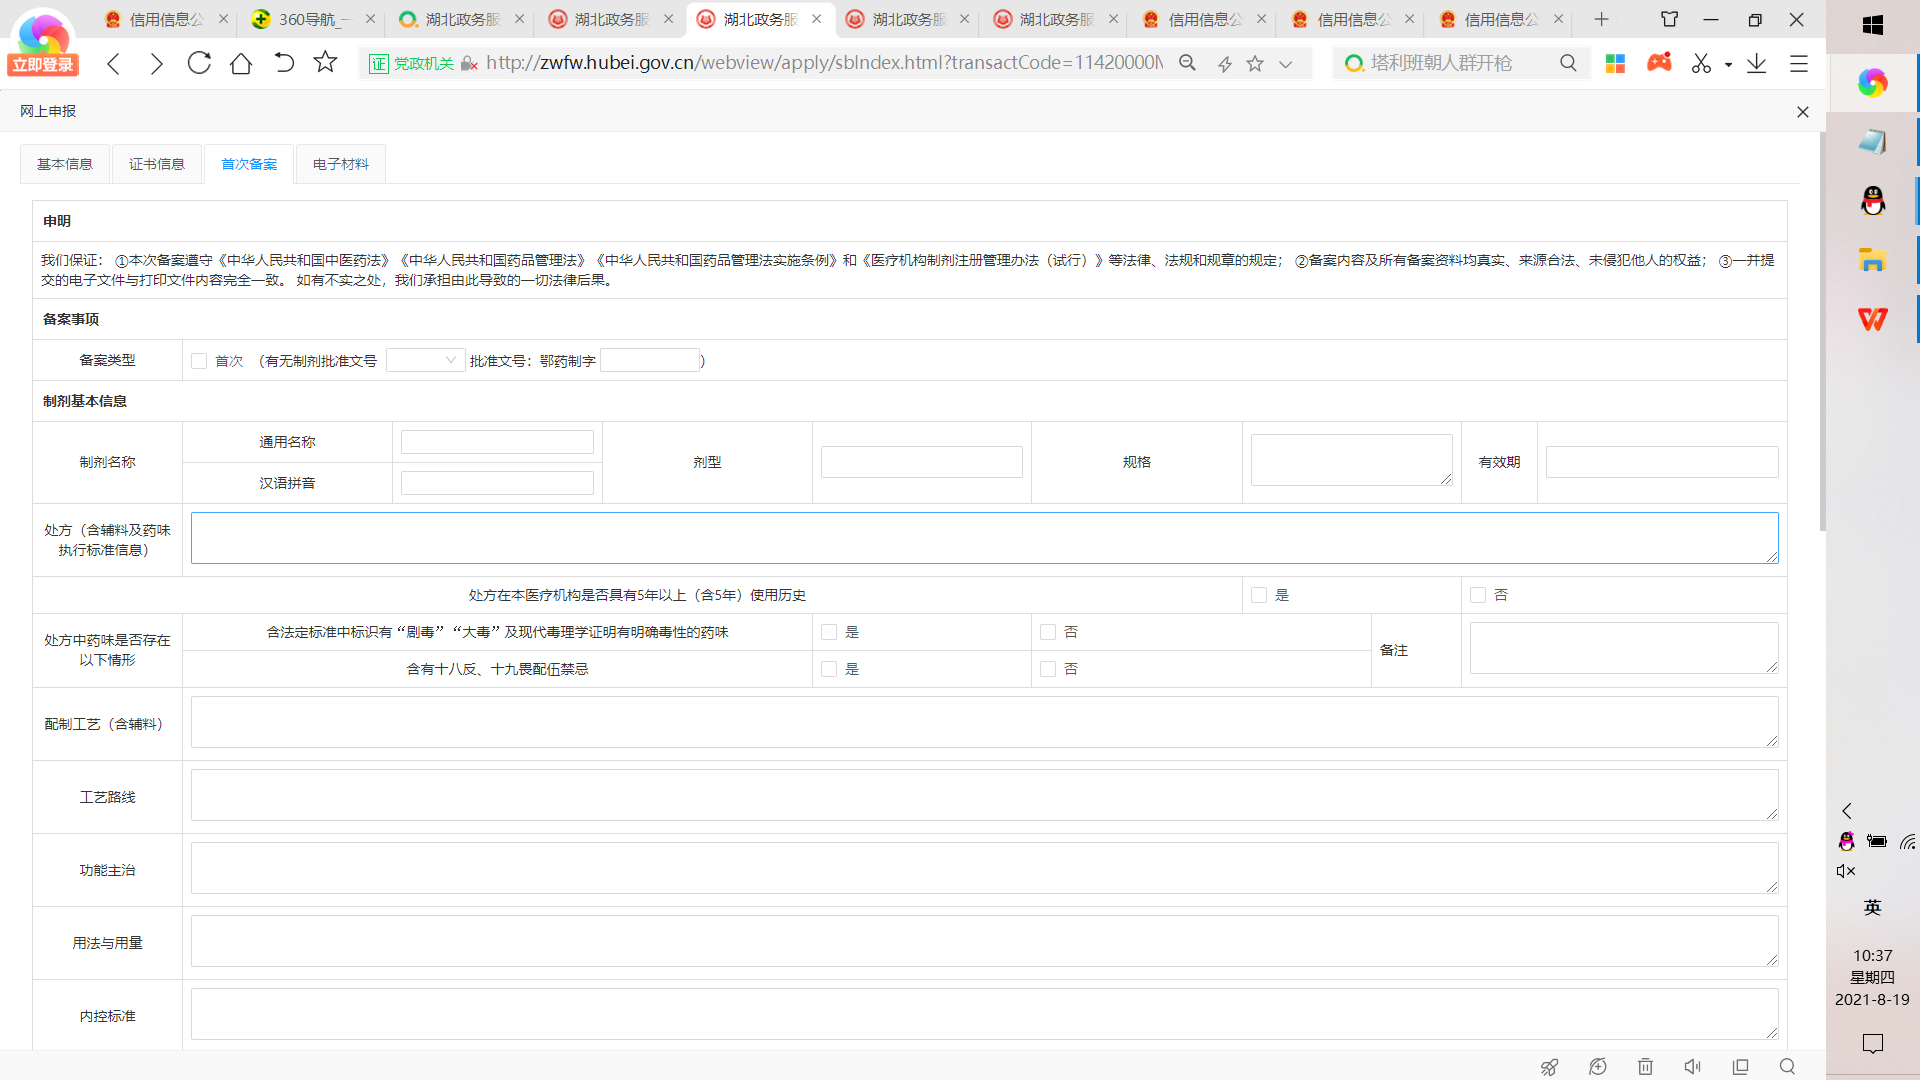Screen dimensions: 1920x1080
Task: Open the scissors screenshot tool
Action: click(x=1701, y=63)
